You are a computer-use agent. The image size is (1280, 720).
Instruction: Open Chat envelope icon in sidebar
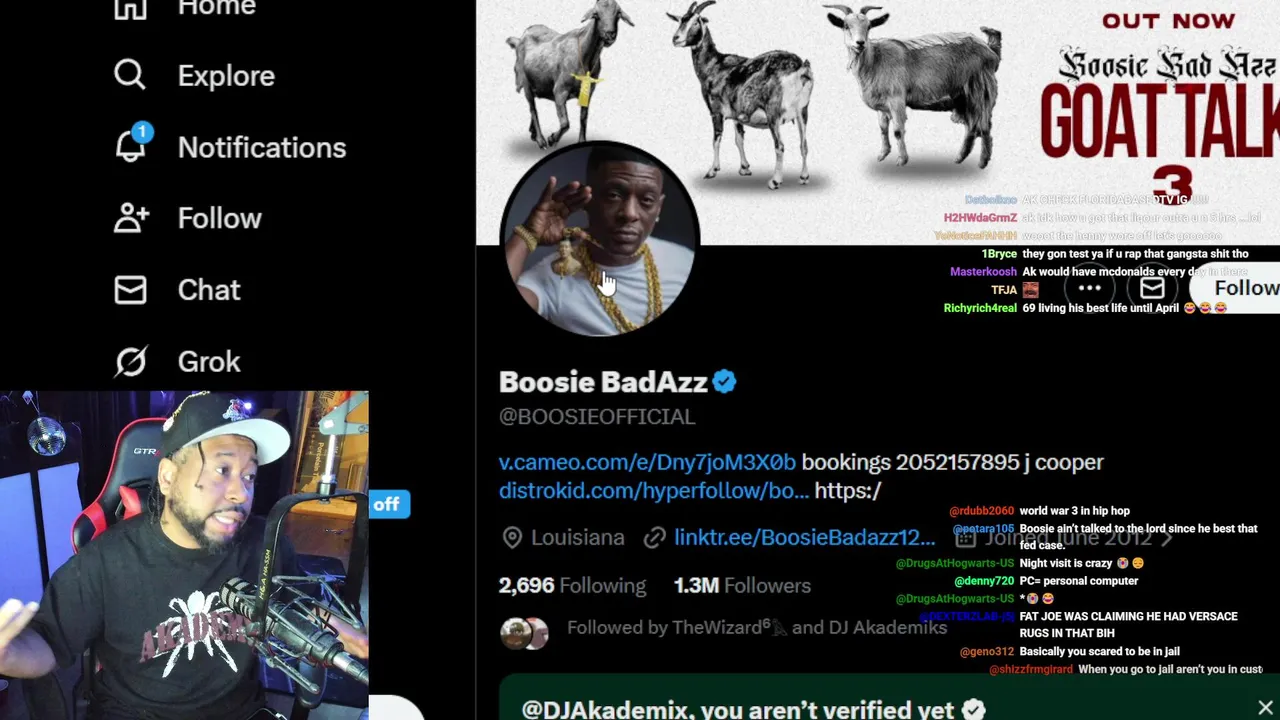coord(130,290)
